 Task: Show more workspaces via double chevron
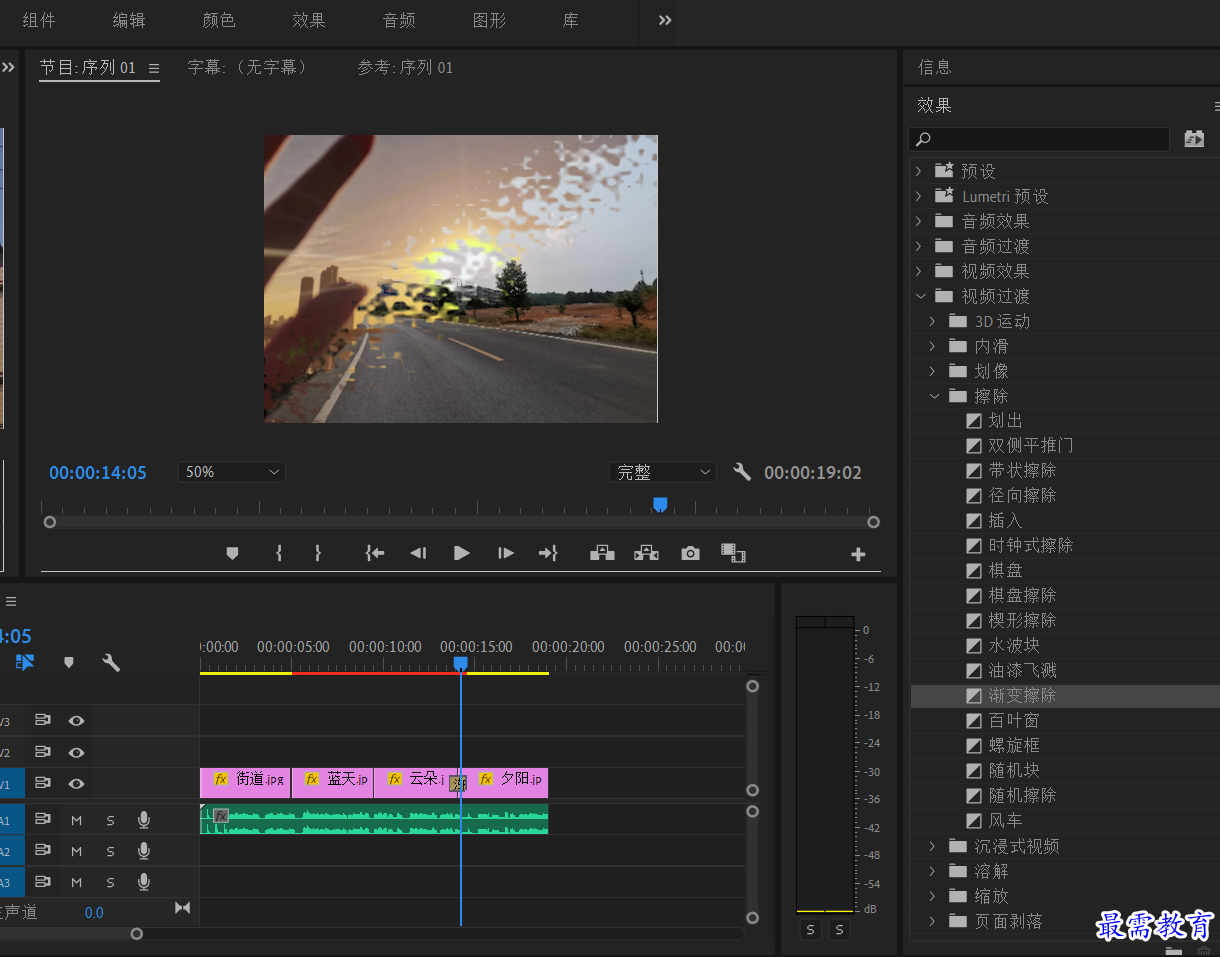(x=665, y=20)
